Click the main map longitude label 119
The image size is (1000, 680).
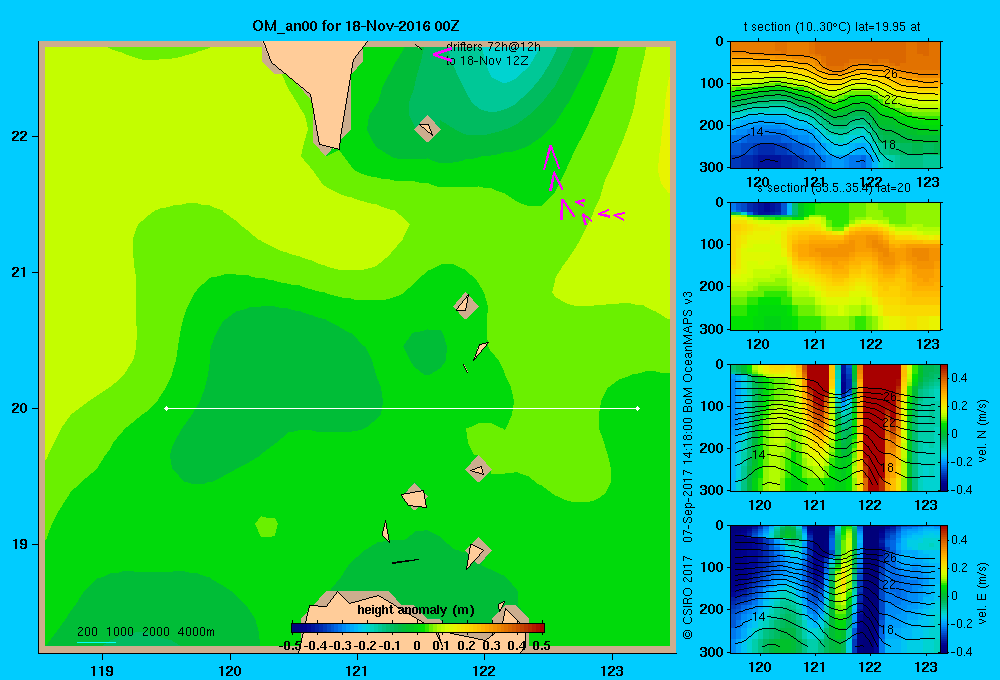tap(102, 670)
